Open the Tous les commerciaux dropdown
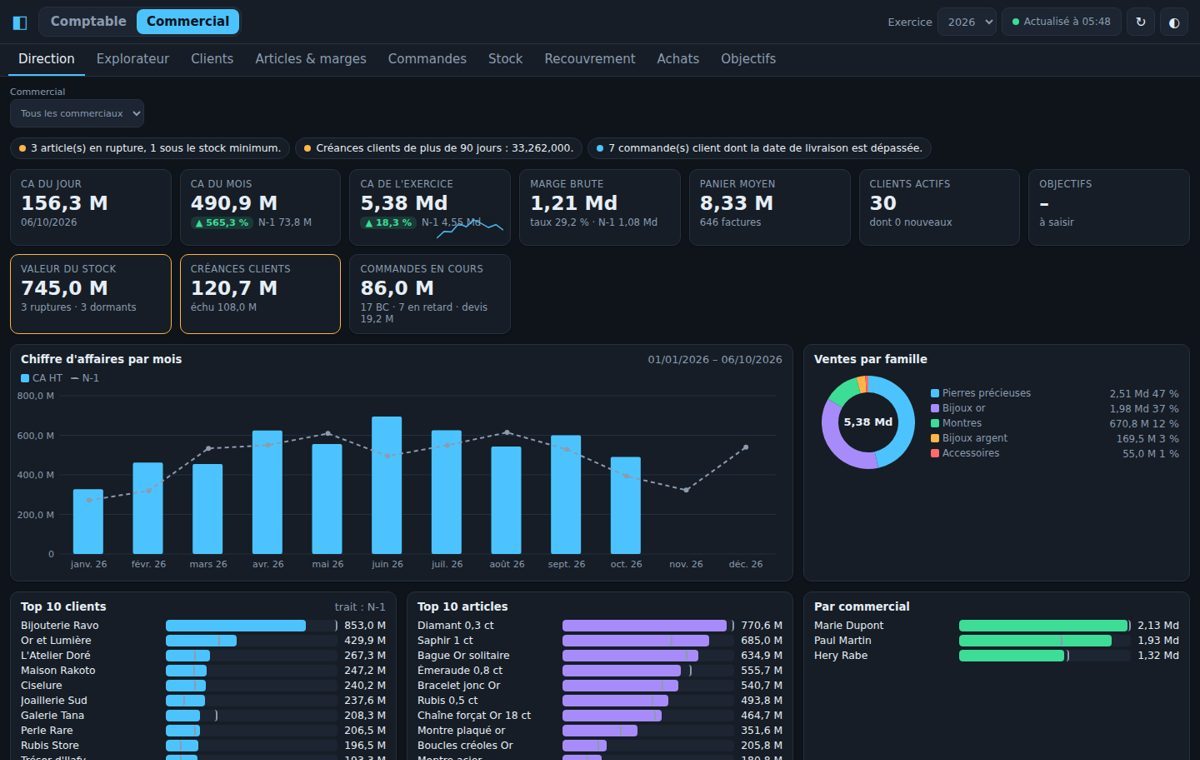 [x=77, y=113]
